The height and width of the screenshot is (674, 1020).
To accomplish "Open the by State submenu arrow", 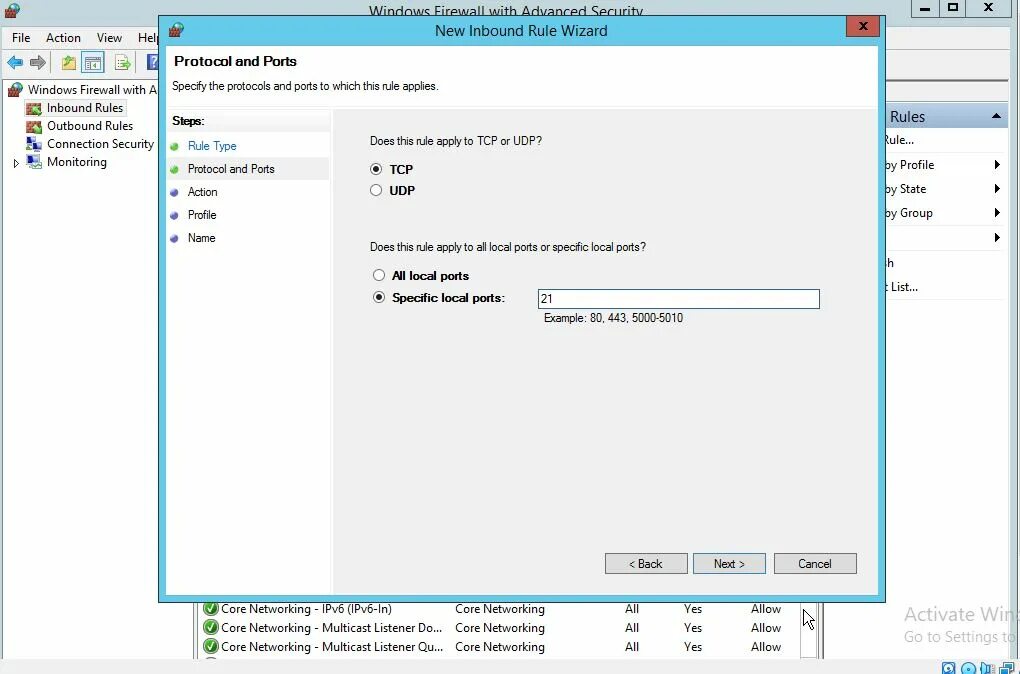I will 997,189.
